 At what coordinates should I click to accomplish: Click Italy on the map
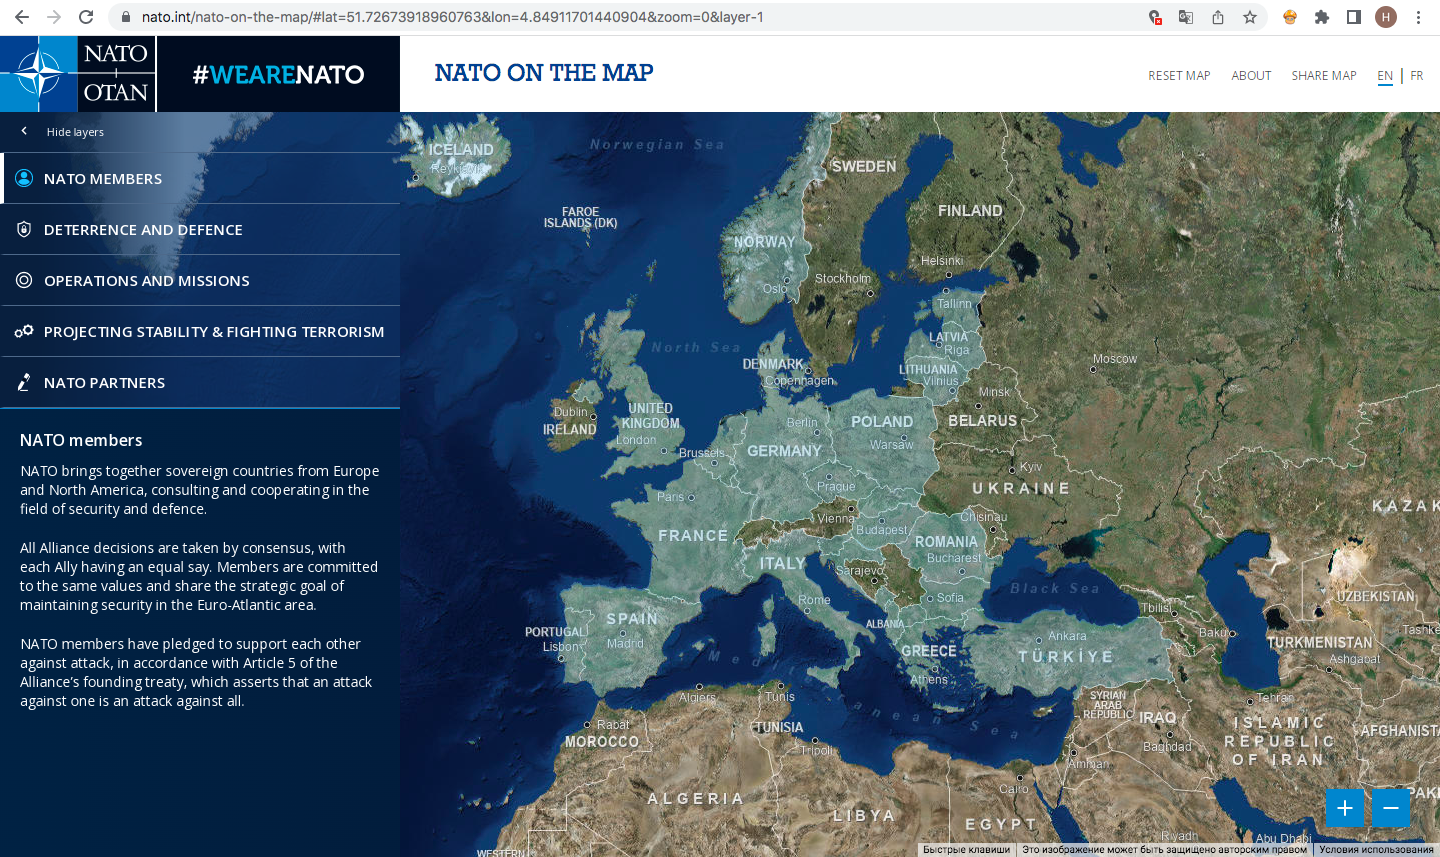tap(782, 564)
